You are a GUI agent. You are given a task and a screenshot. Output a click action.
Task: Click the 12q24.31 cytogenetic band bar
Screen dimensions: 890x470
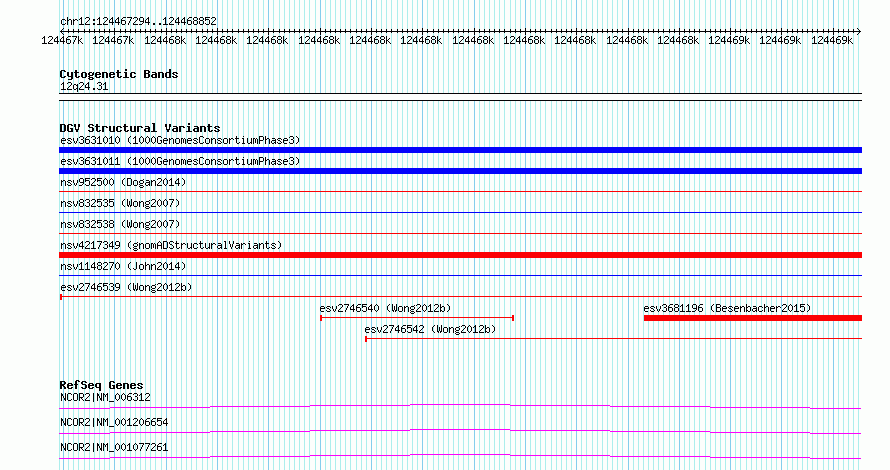tap(460, 97)
